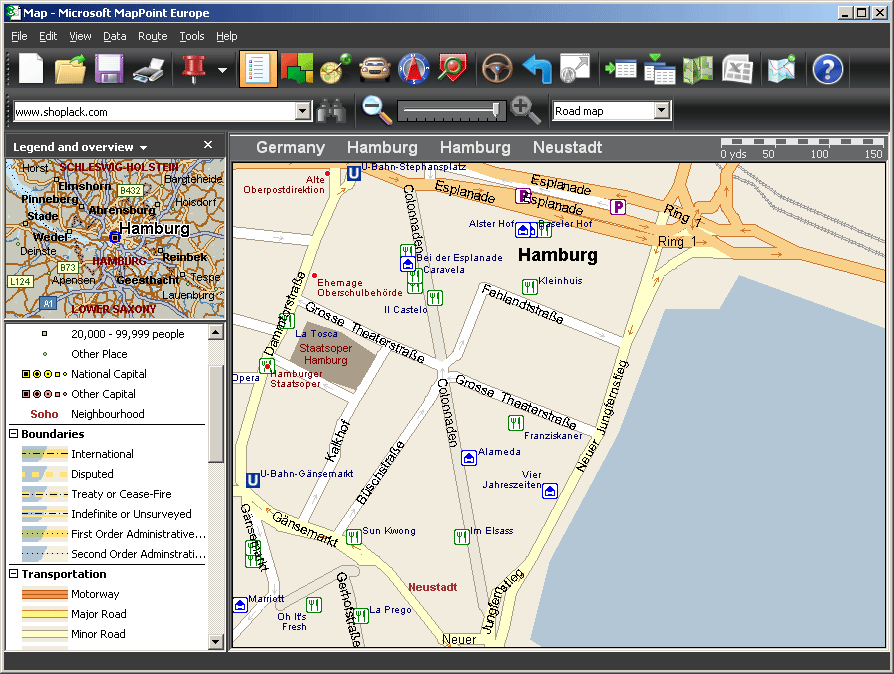The height and width of the screenshot is (674, 894).
Task: Collapse the Boundaries legend section
Action: tap(14, 434)
